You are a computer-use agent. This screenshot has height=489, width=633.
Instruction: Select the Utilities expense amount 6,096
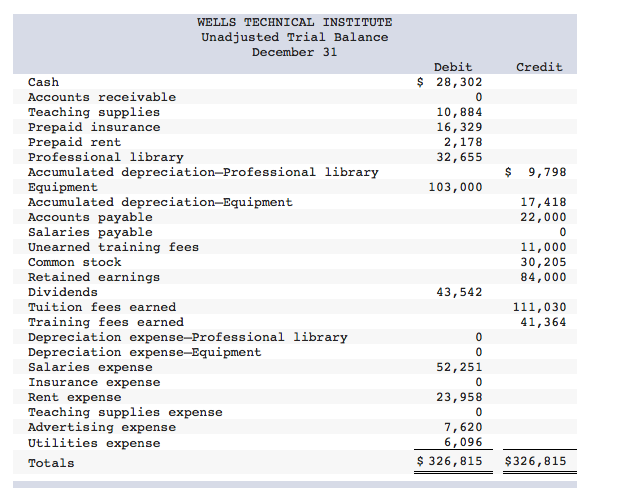coord(463,442)
